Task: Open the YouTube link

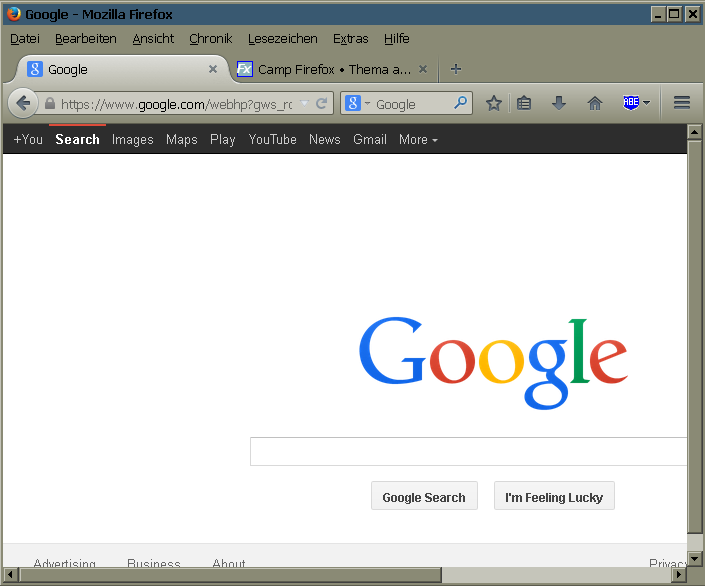Action: tap(272, 139)
